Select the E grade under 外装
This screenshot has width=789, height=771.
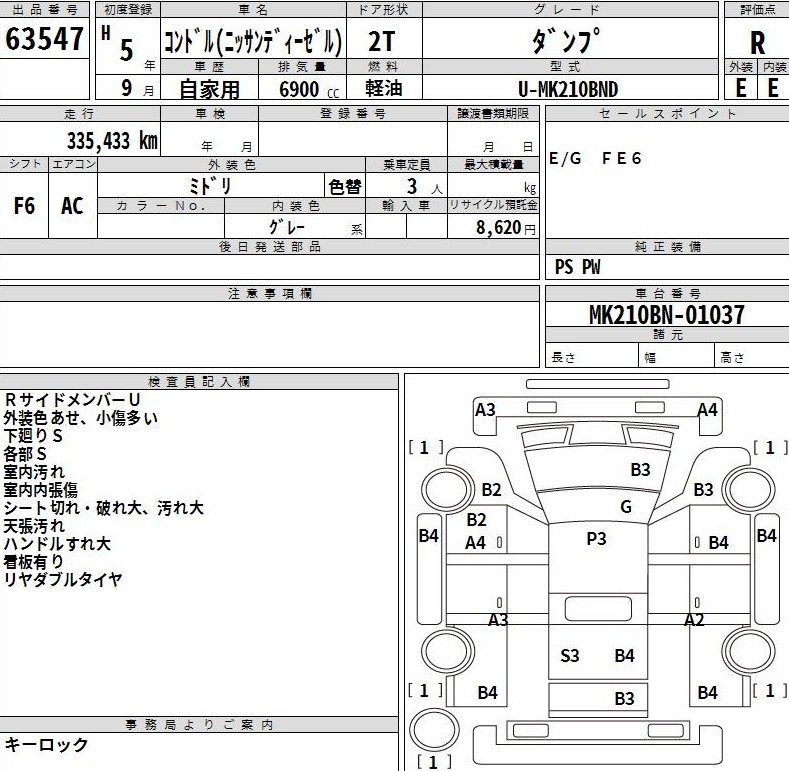[x=741, y=88]
